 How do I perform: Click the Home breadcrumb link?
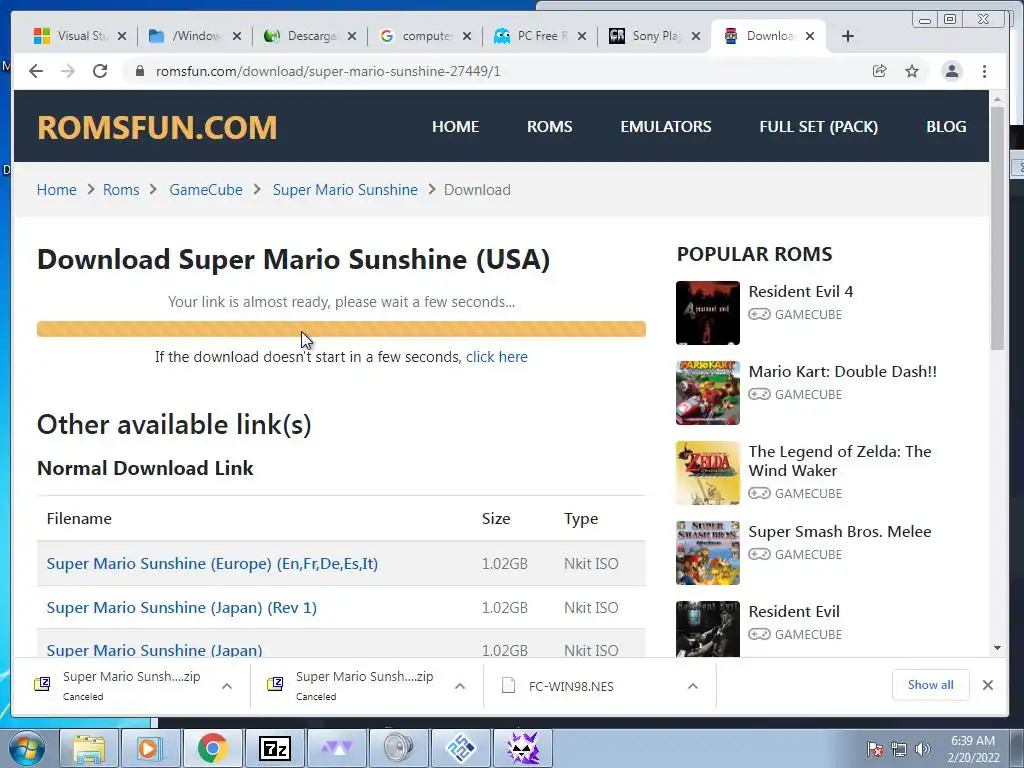coord(56,190)
